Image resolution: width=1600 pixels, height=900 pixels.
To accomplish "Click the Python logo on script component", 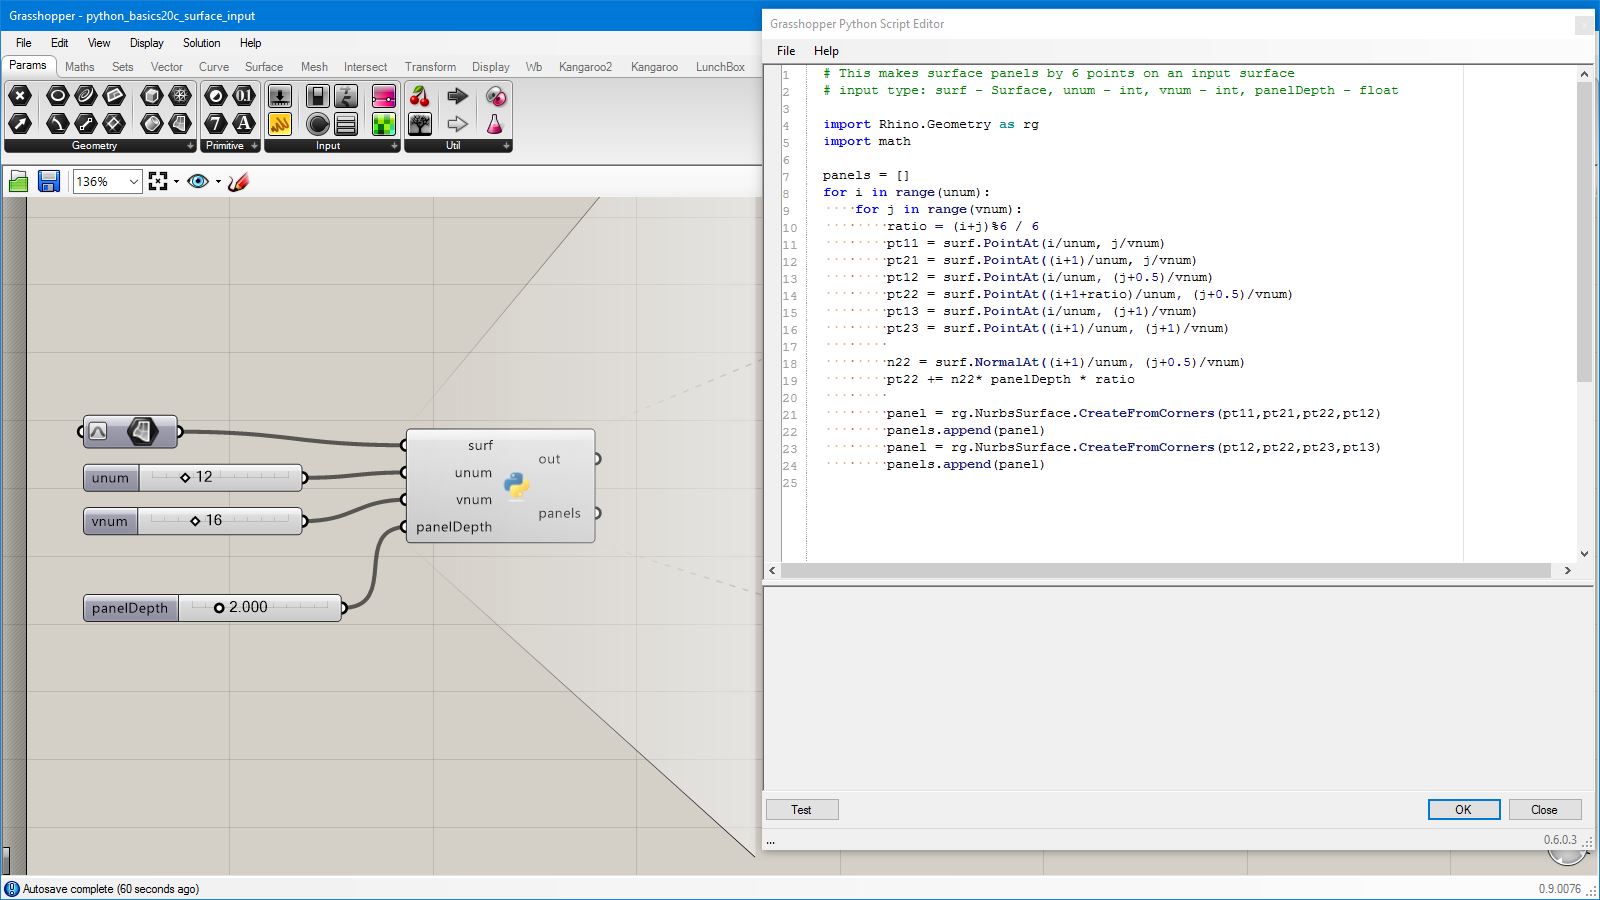I will [516, 486].
